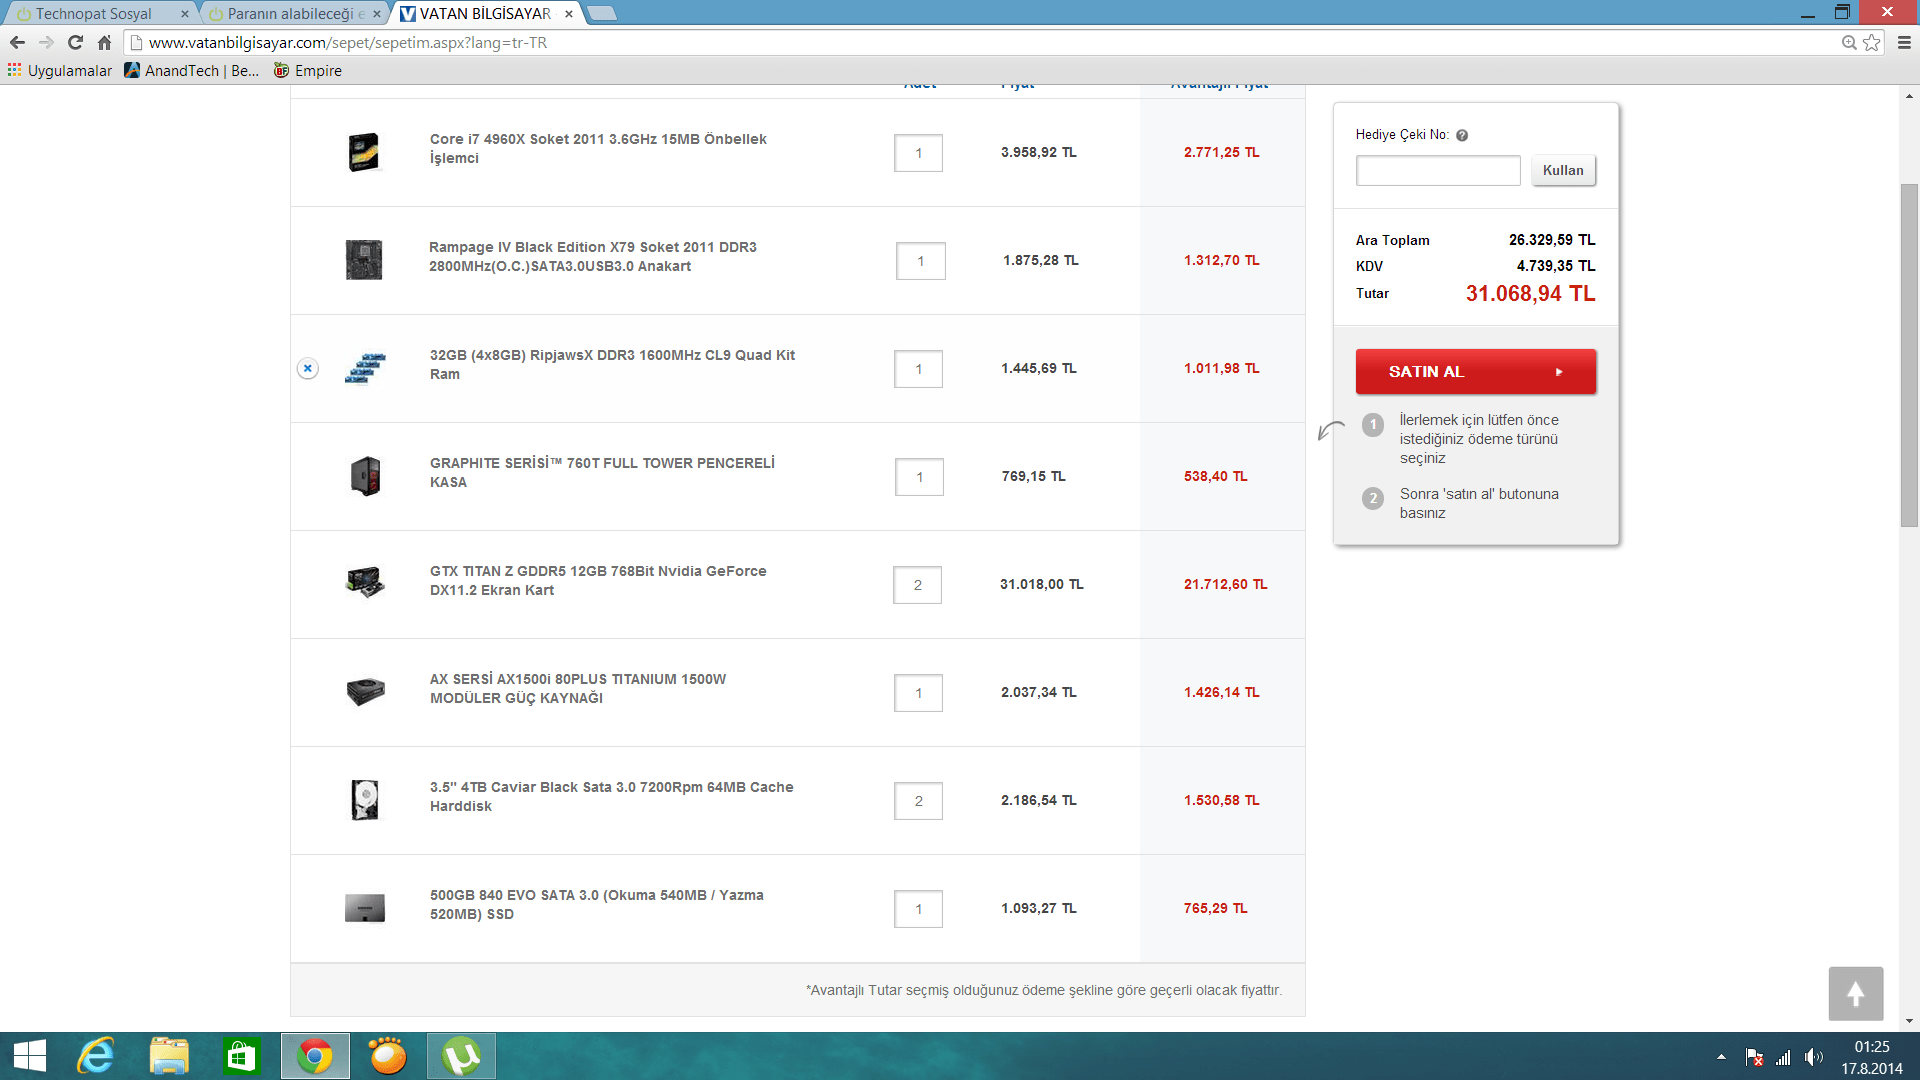Click the volume speaker tray icon
The height and width of the screenshot is (1080, 1920).
[x=1812, y=1057]
